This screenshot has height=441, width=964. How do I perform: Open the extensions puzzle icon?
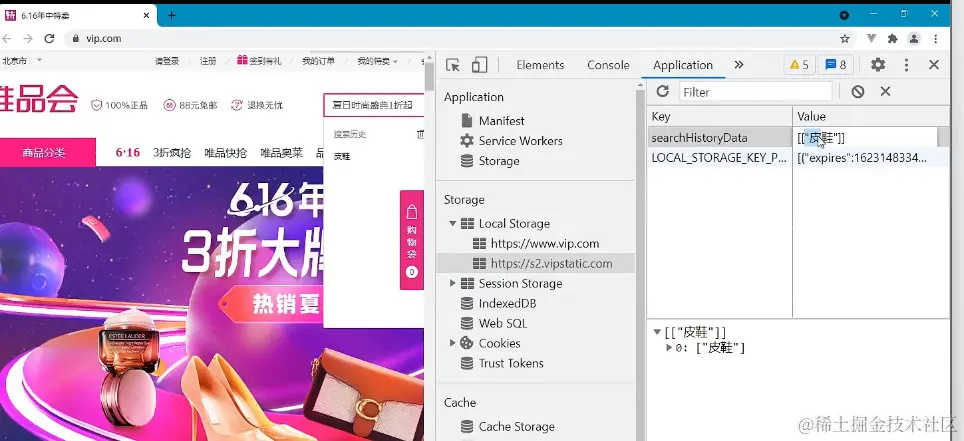pos(893,38)
